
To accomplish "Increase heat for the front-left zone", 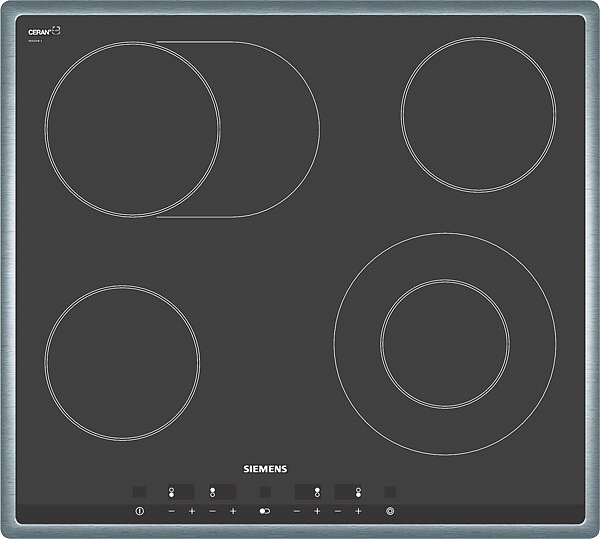I will click(x=192, y=511).
